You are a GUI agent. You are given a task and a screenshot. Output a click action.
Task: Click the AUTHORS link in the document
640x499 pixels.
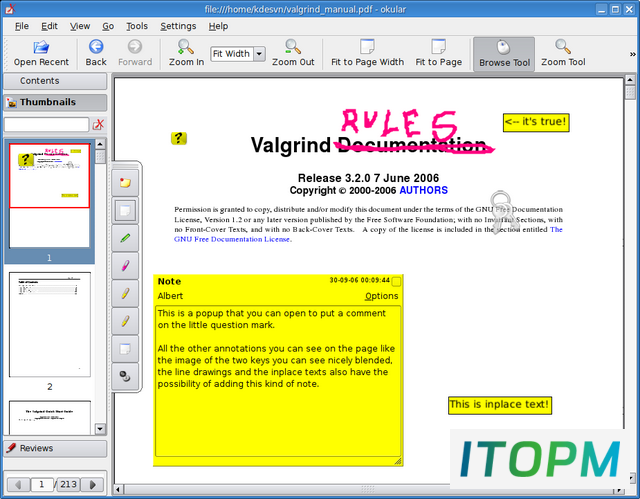[x=423, y=190]
